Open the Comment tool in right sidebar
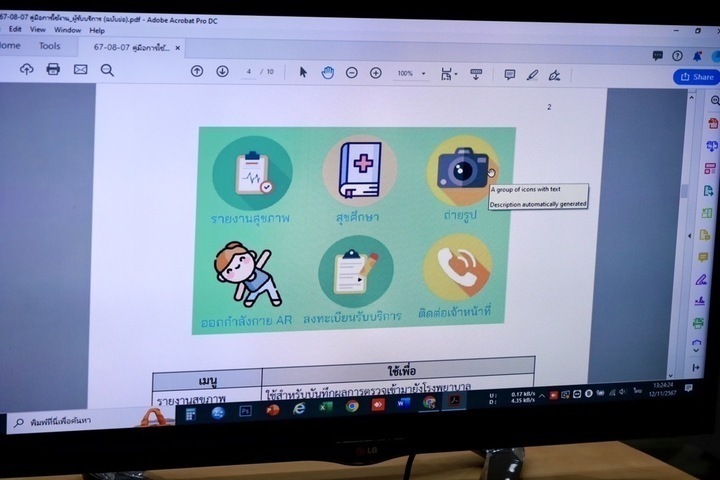 coord(703,256)
